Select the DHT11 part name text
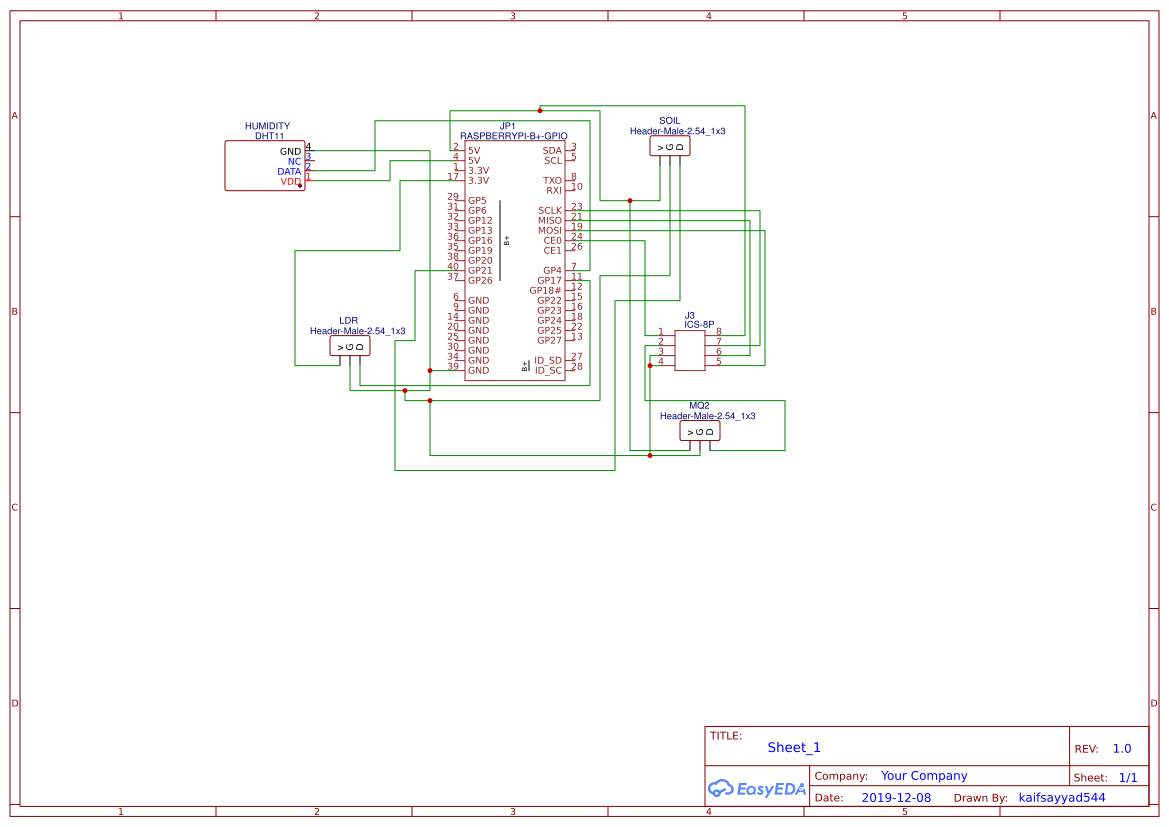Image resolution: width=1169 pixels, height=827 pixels. point(269,136)
